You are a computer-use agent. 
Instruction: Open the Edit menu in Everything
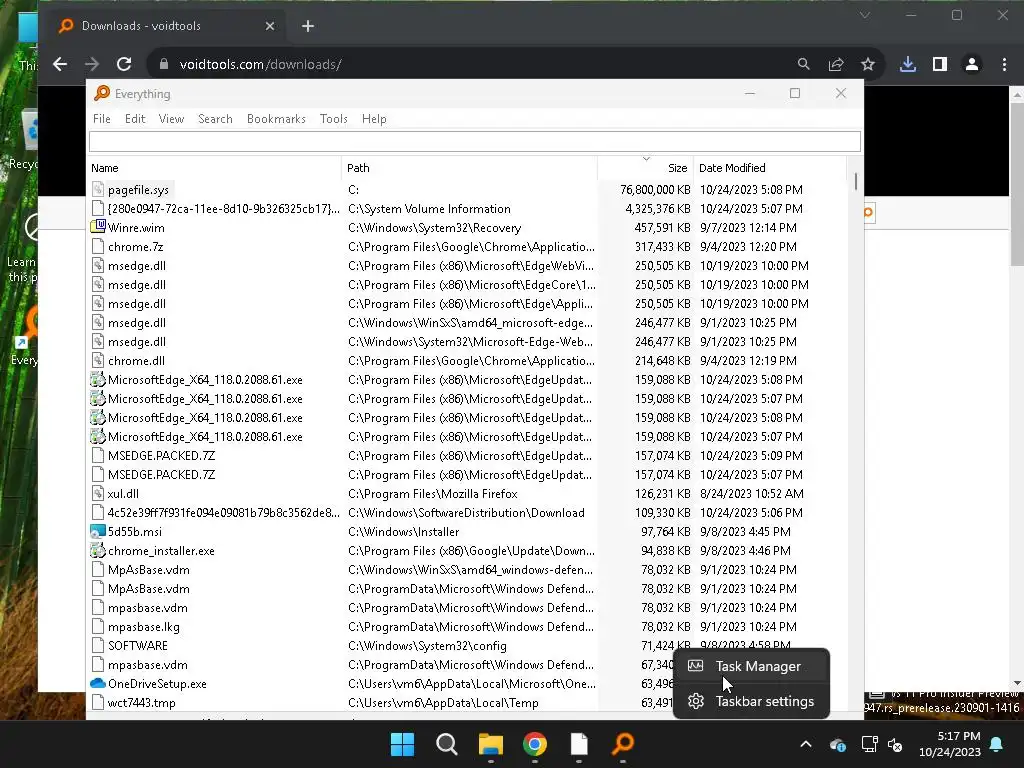coord(135,119)
